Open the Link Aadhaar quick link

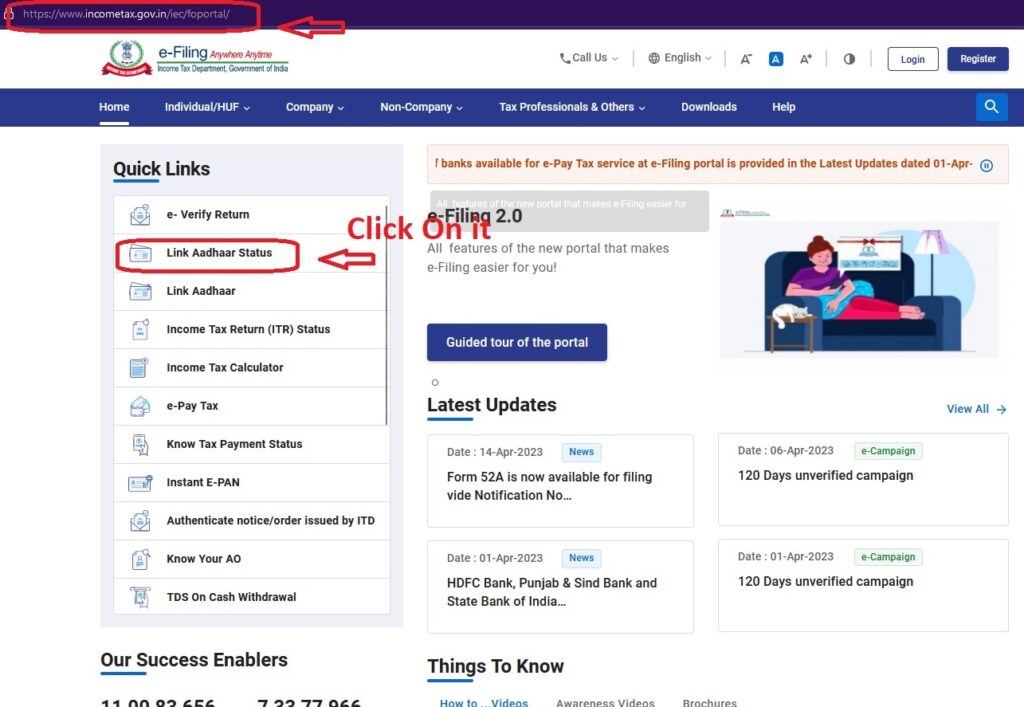(200, 291)
